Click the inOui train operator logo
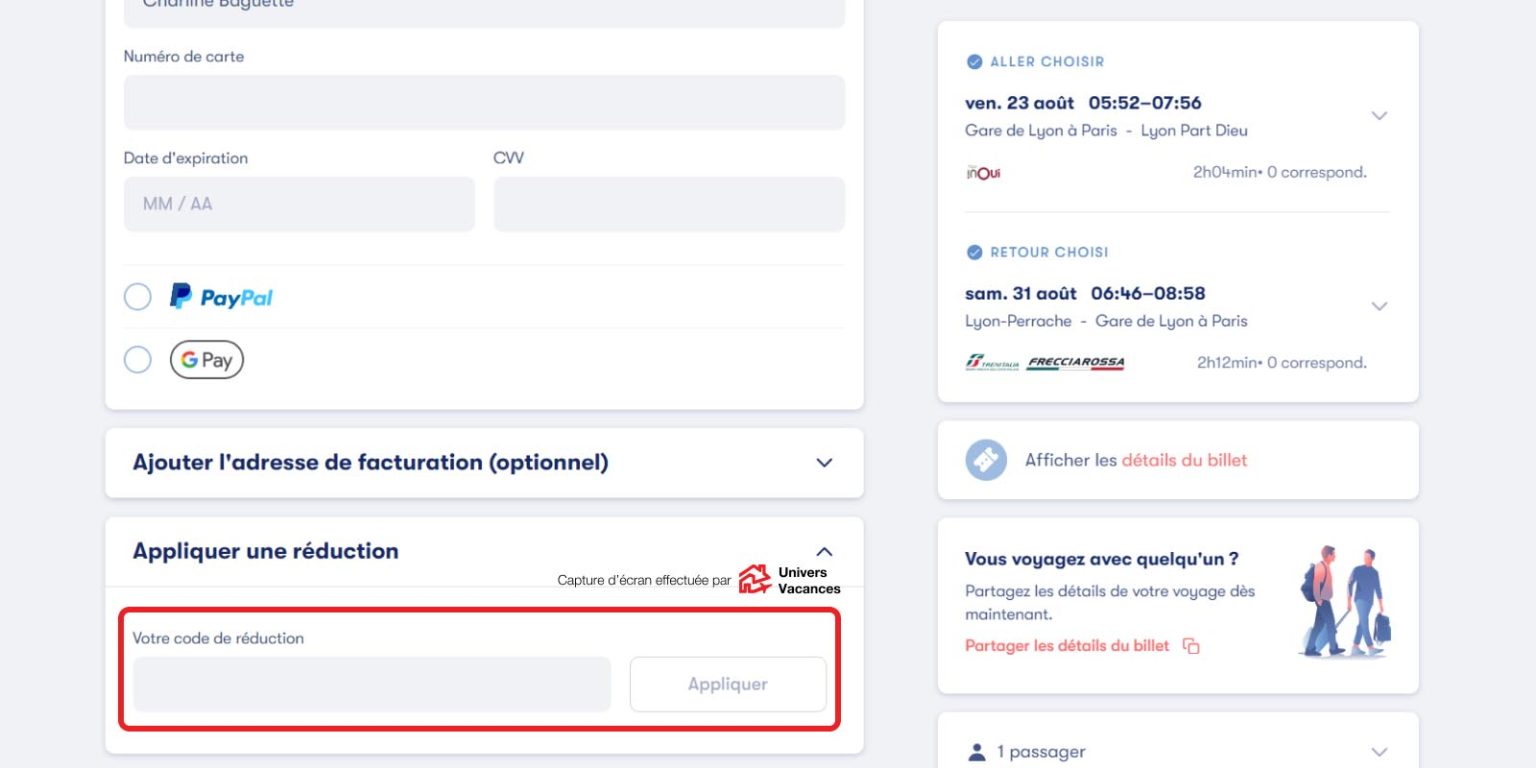Image resolution: width=1536 pixels, height=768 pixels. (x=983, y=172)
